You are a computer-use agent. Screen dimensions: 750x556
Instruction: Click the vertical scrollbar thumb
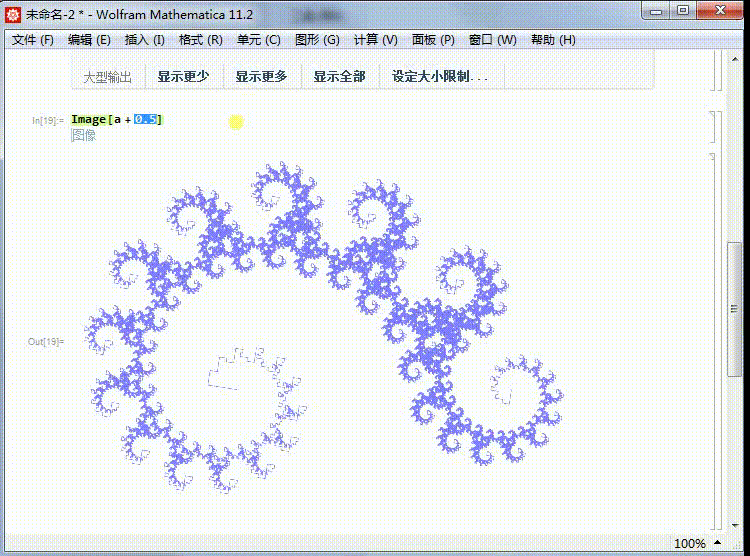pos(734,310)
